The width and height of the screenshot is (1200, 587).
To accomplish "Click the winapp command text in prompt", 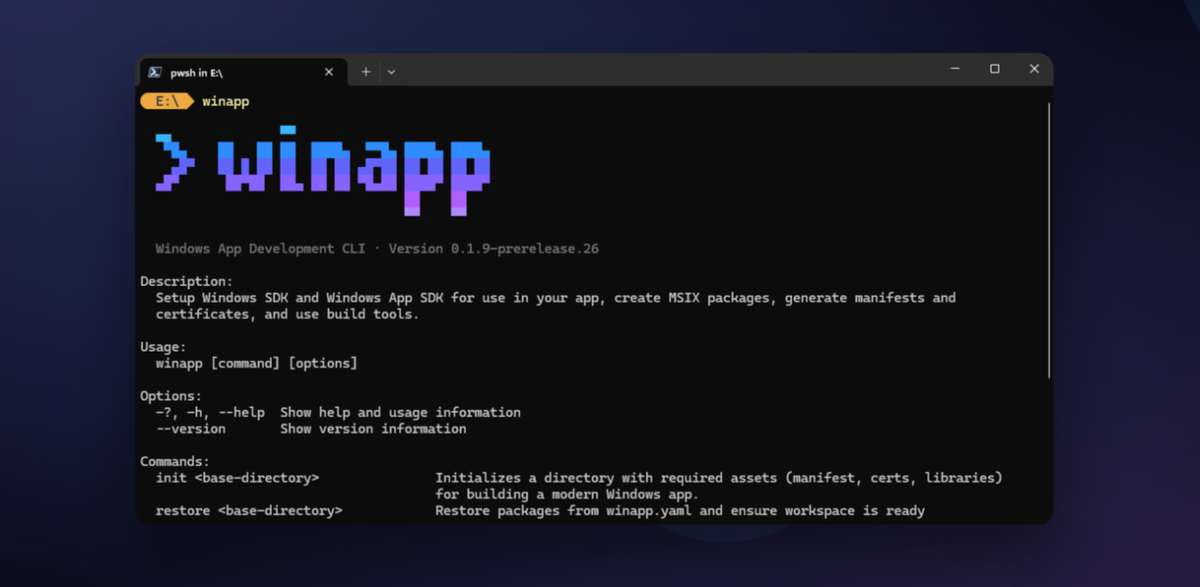I will [225, 101].
